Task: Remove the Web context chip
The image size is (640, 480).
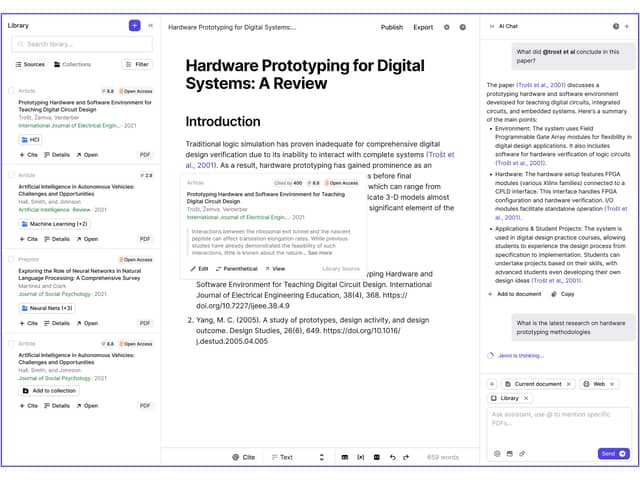Action: pyautogui.click(x=612, y=384)
